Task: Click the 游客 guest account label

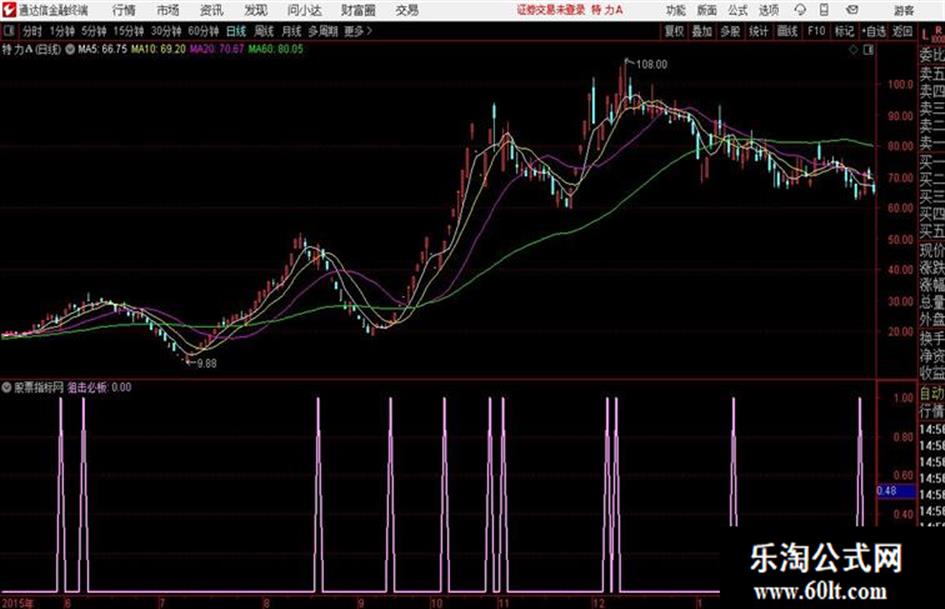Action: coord(904,10)
